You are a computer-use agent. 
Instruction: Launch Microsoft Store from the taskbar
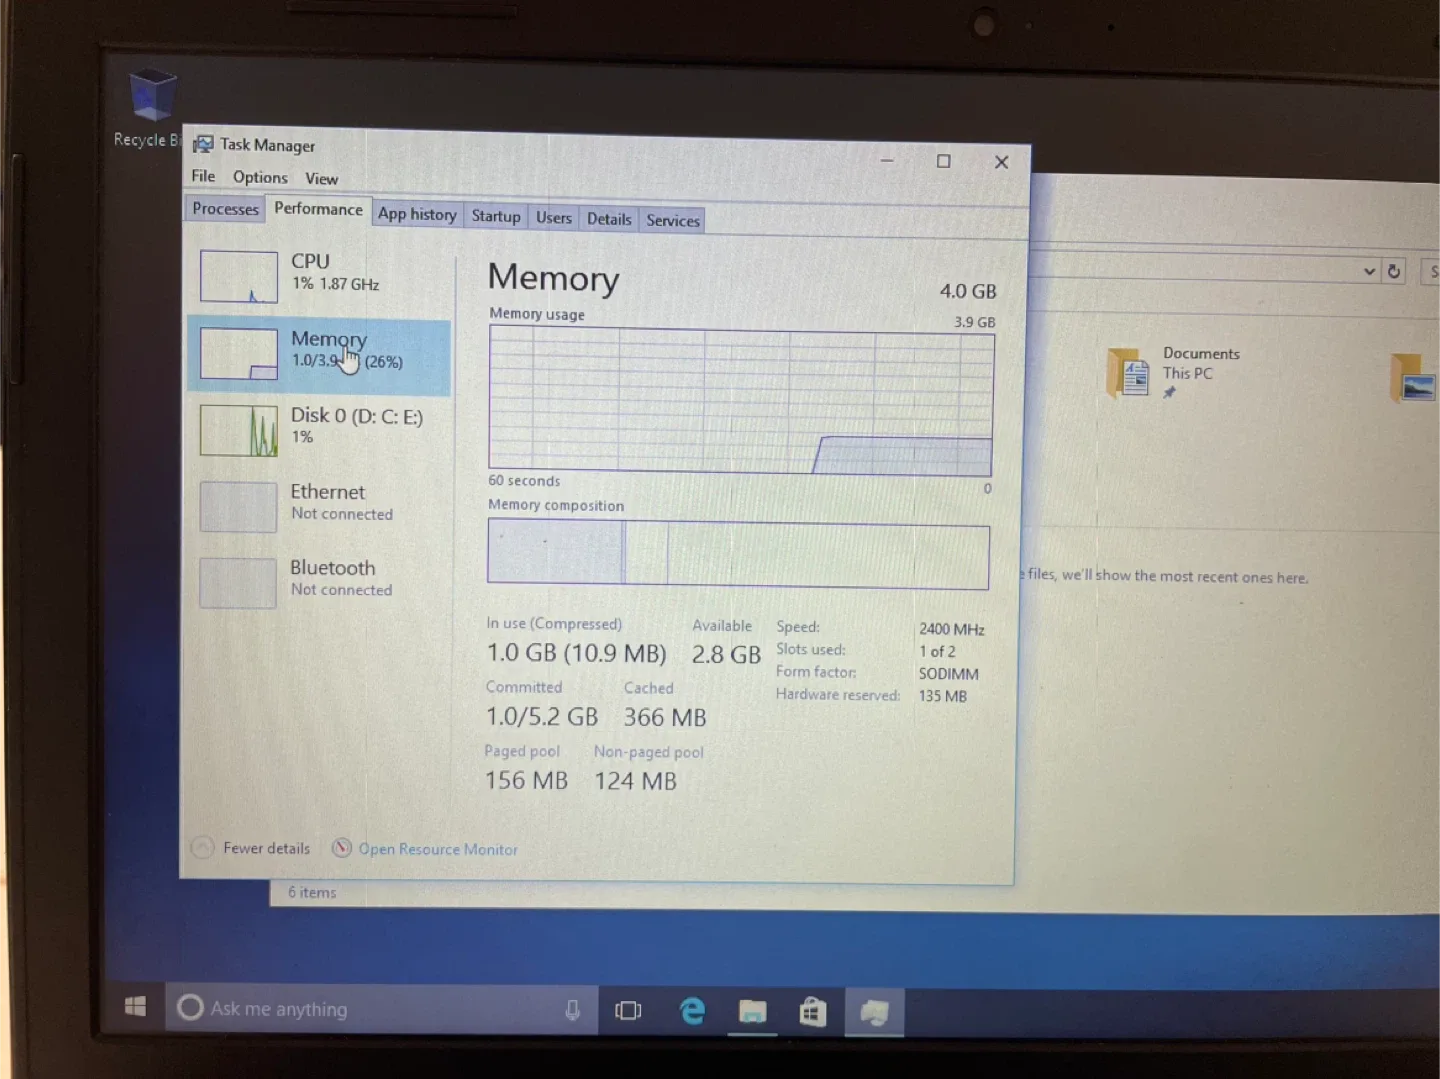tap(812, 1011)
